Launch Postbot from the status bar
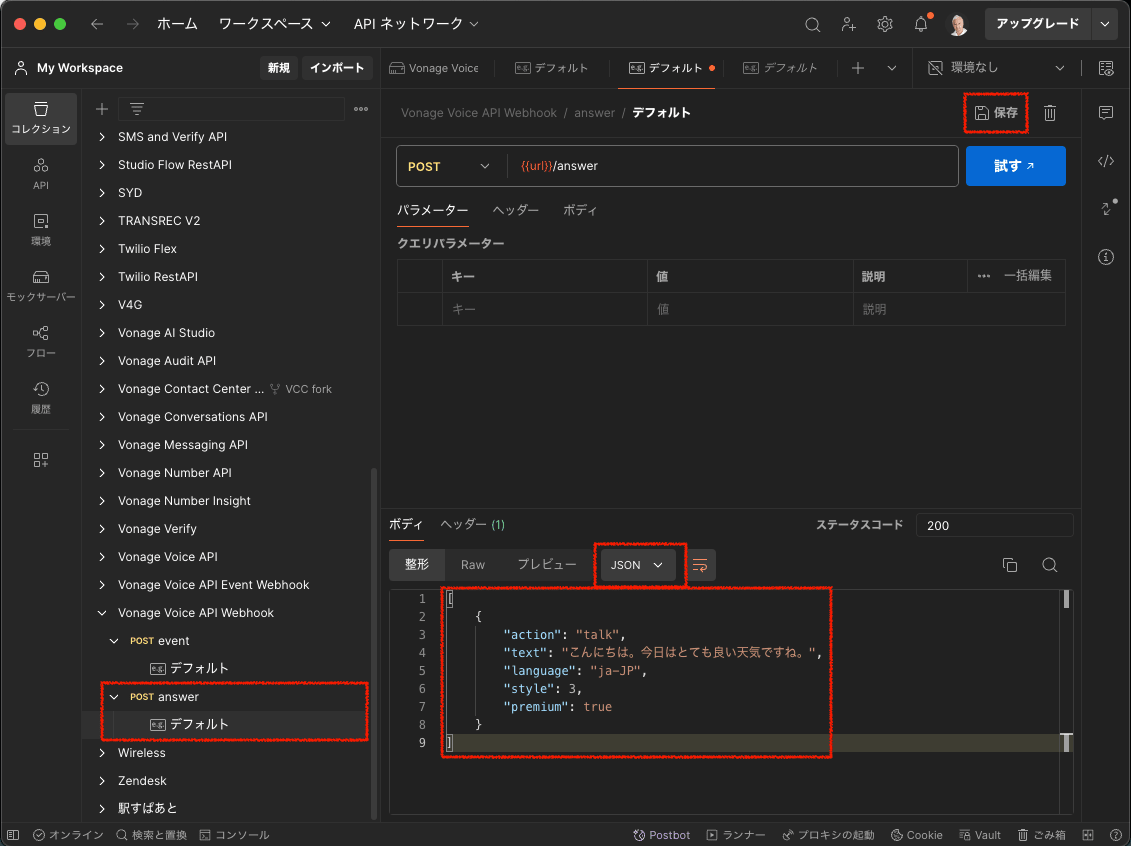The width and height of the screenshot is (1131, 846). coord(661,834)
